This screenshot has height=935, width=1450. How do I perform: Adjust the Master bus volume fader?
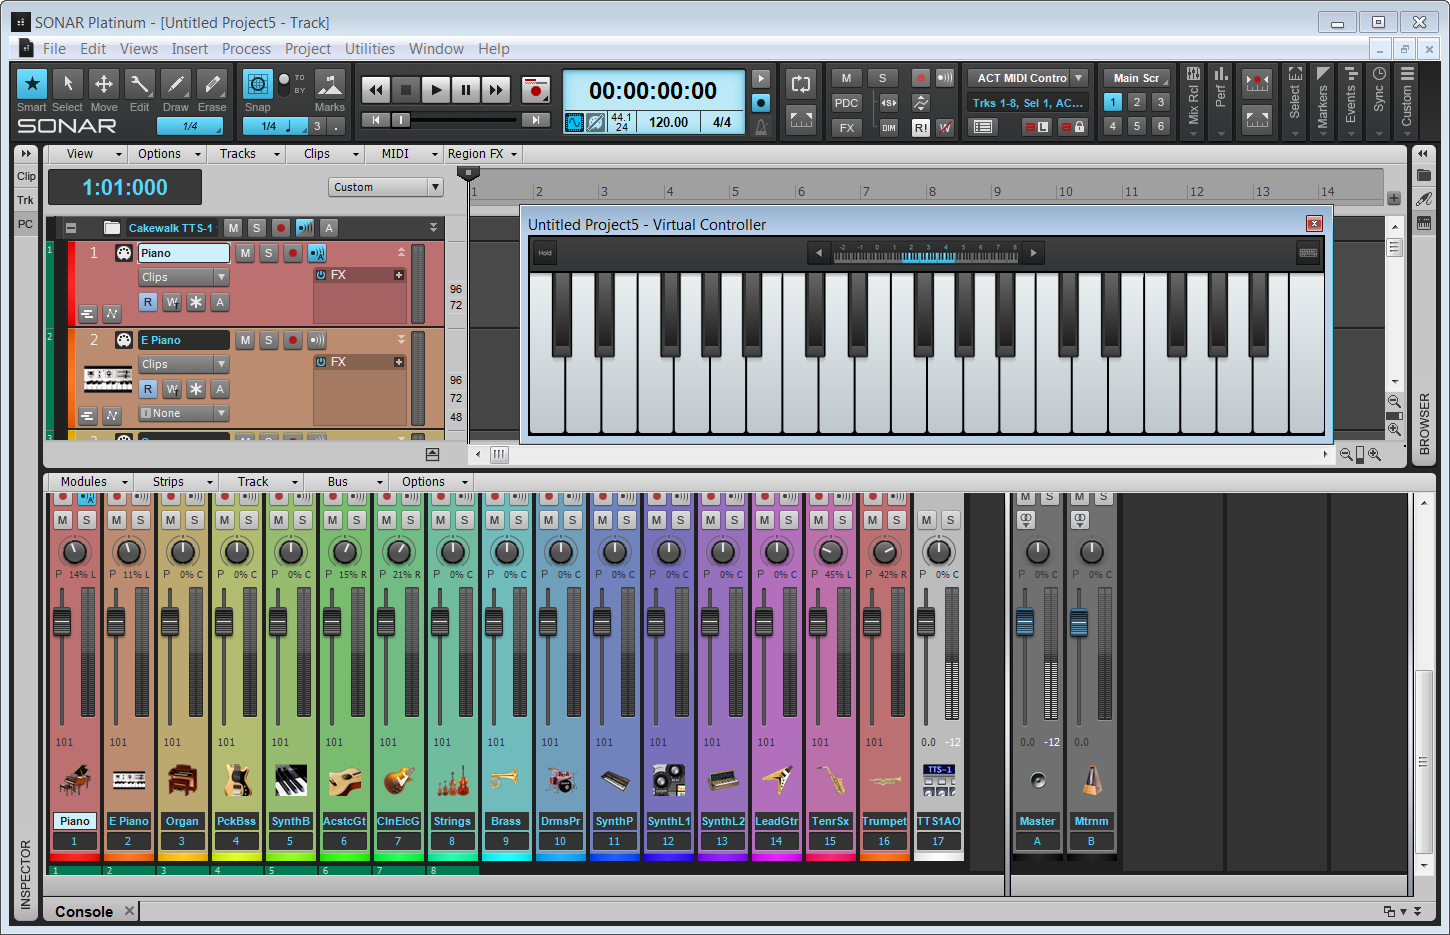coord(1025,622)
